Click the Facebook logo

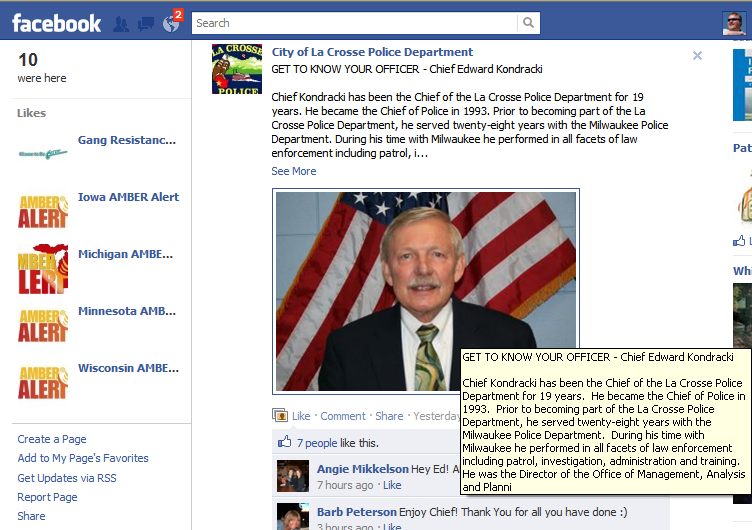coord(57,23)
